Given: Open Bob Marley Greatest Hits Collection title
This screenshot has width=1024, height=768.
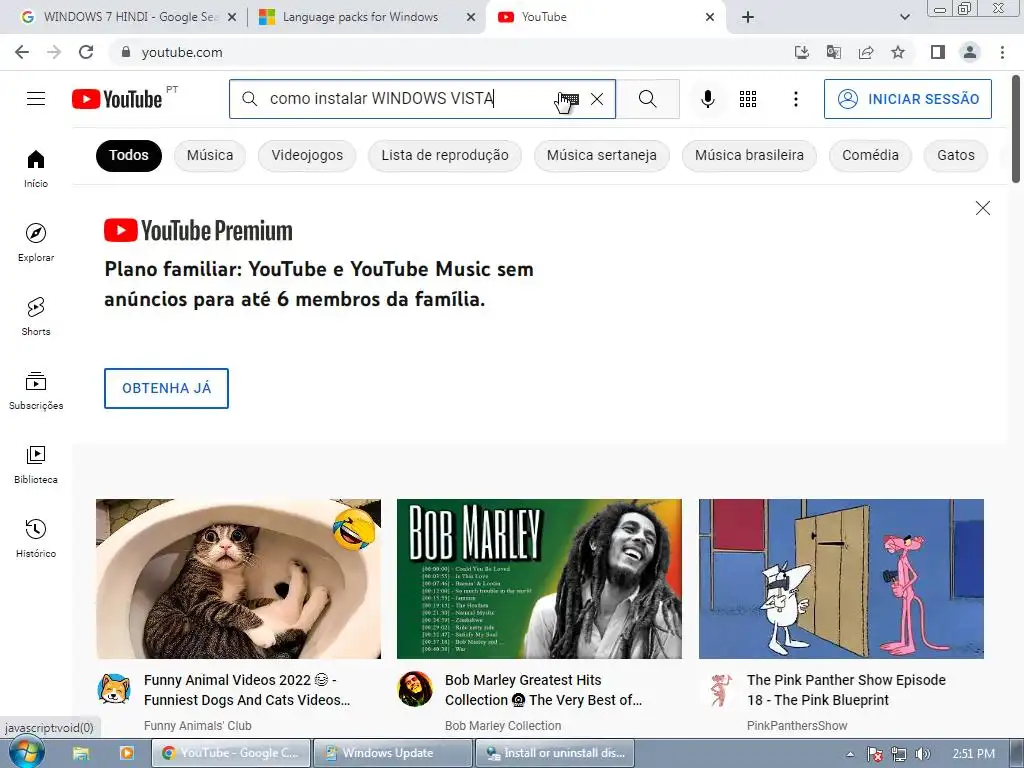Looking at the screenshot, I should tap(543, 690).
